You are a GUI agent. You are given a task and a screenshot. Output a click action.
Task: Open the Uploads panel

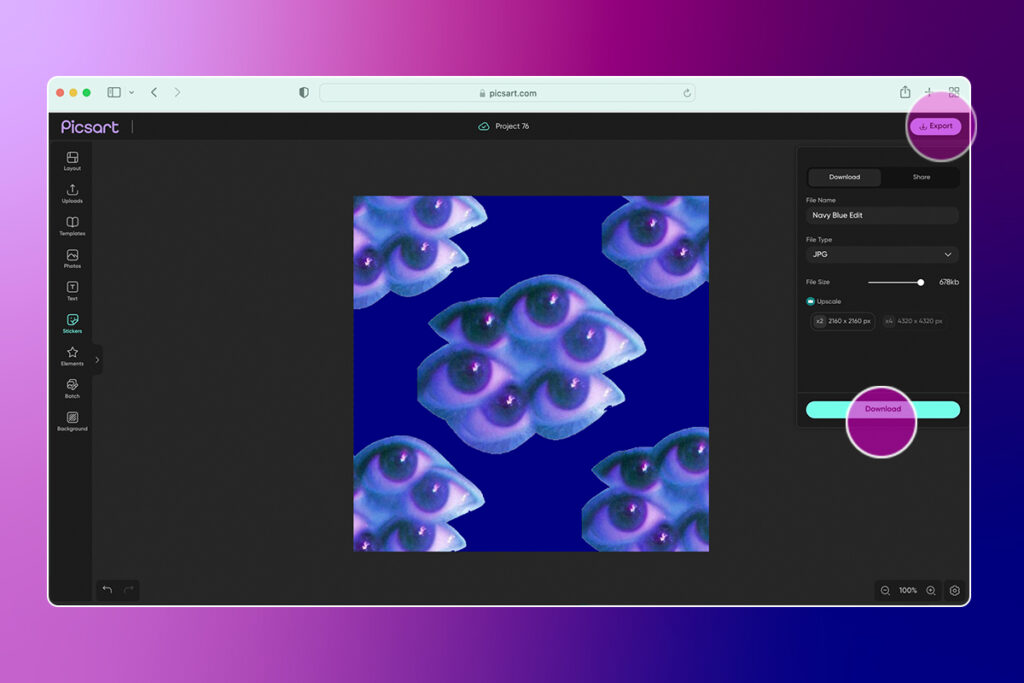(x=72, y=192)
